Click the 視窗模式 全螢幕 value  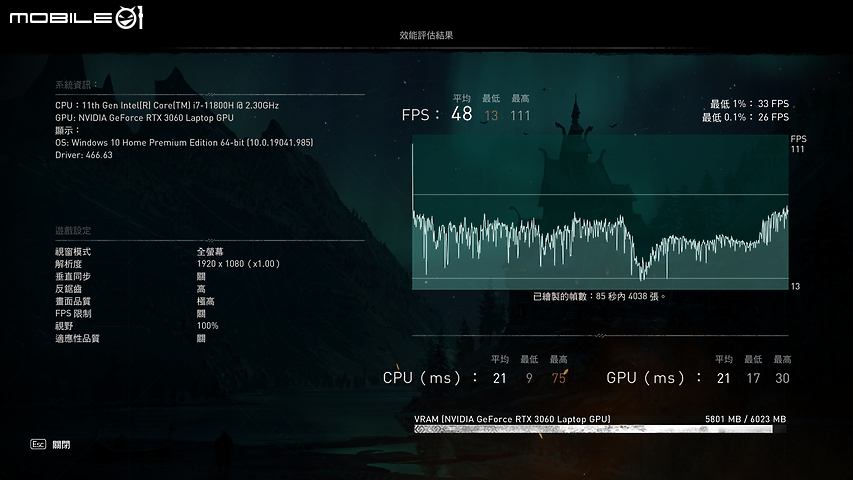point(210,252)
